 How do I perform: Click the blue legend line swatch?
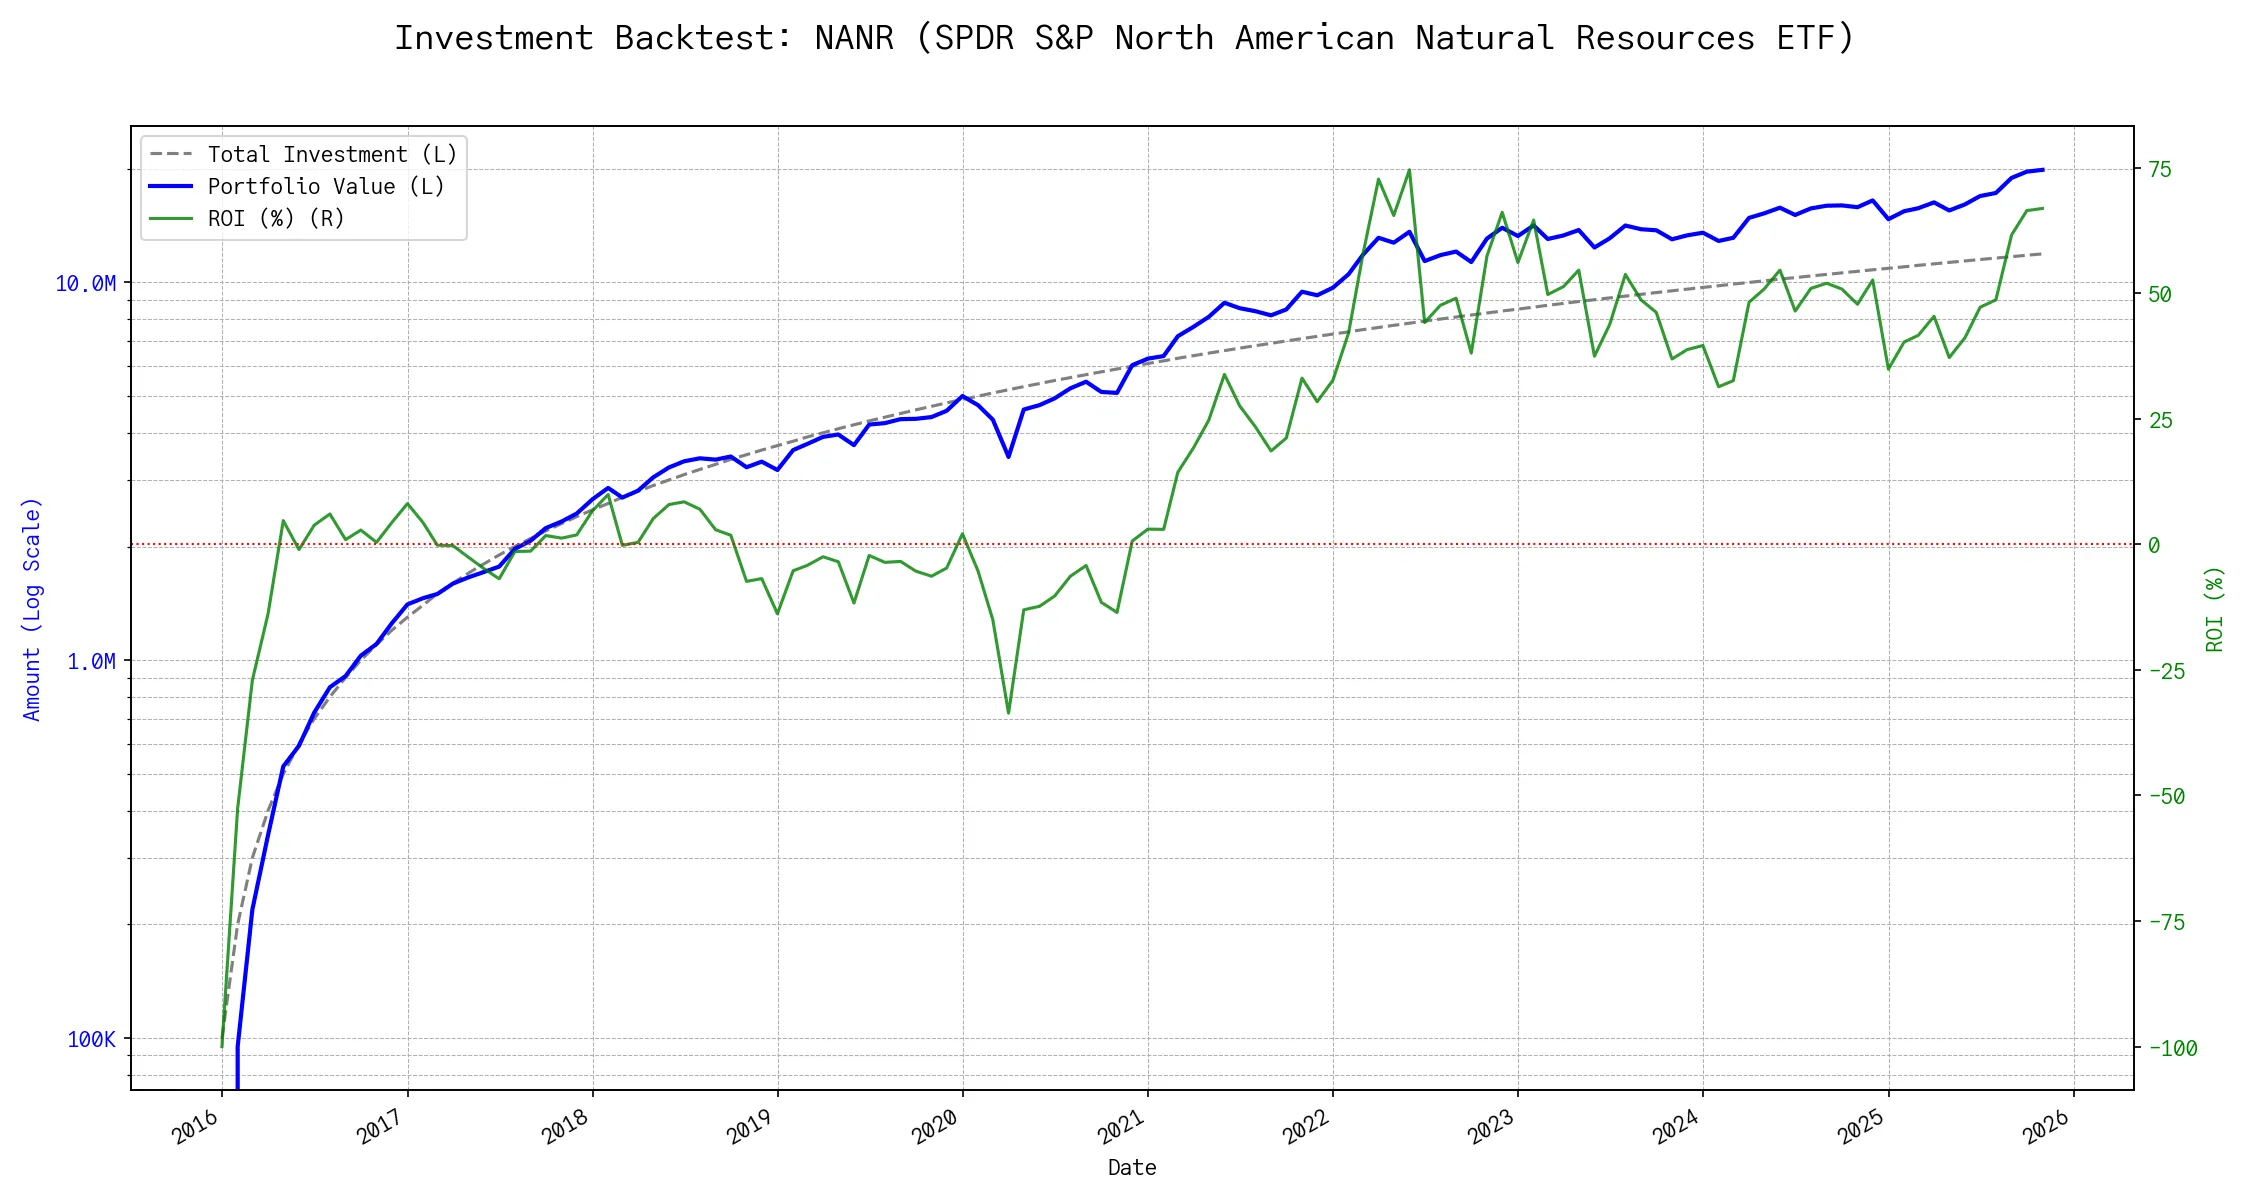170,186
